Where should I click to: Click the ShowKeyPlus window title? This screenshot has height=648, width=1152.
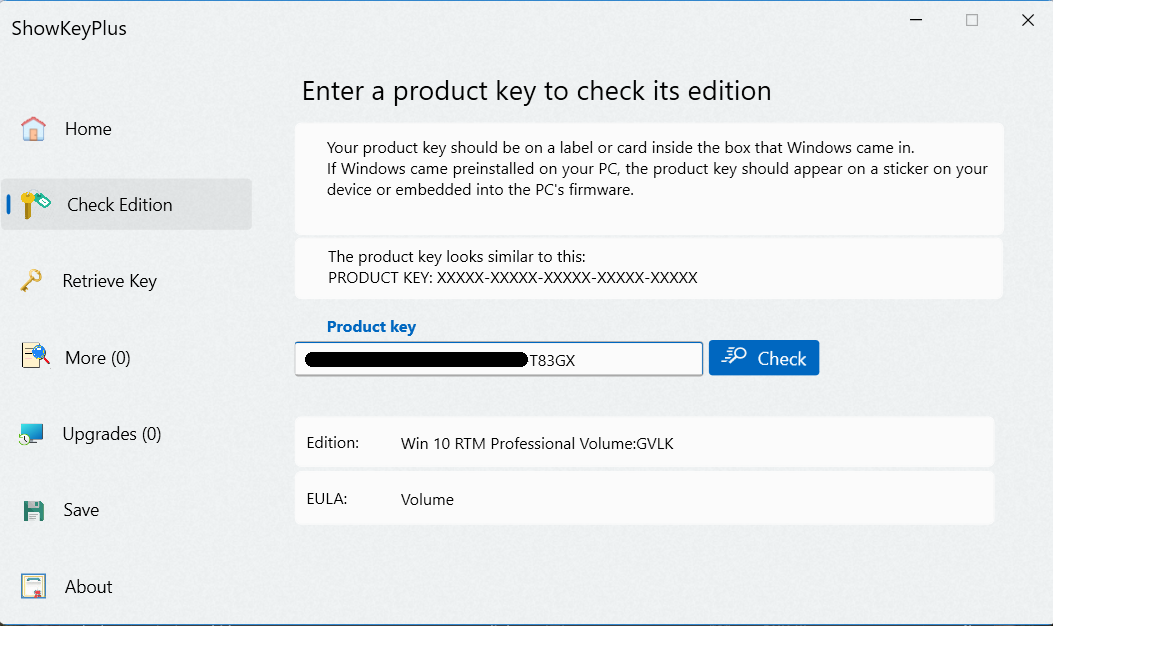coord(69,29)
